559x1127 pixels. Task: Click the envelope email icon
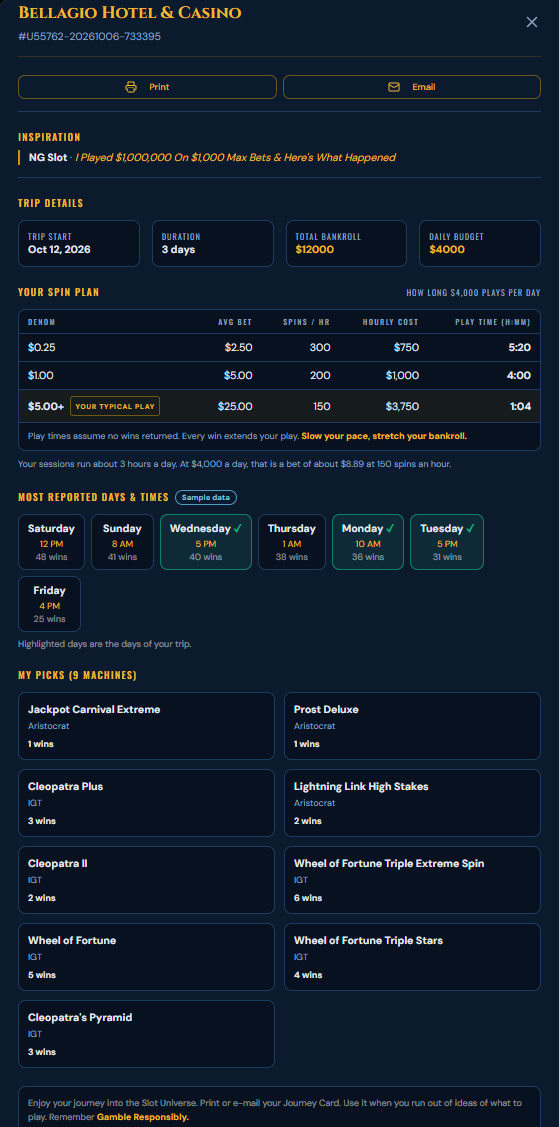pyautogui.click(x=394, y=87)
